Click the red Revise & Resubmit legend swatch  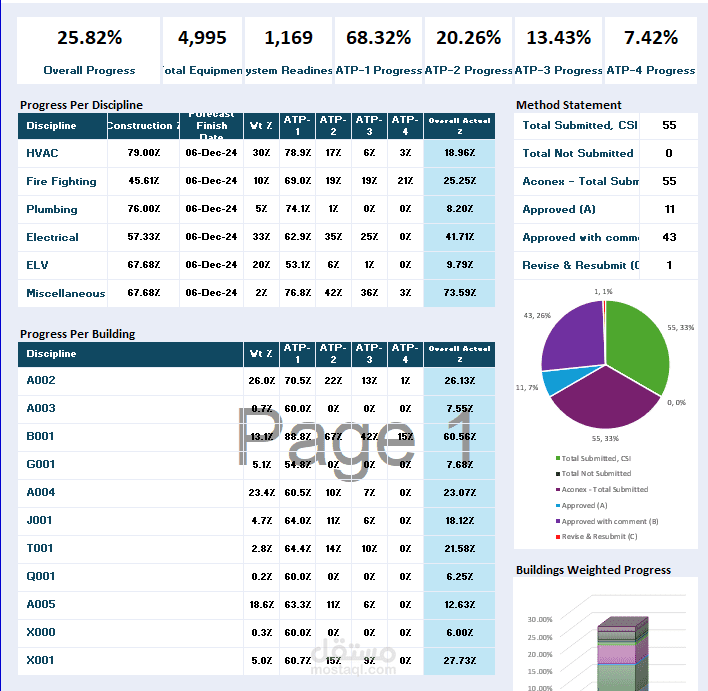558,537
